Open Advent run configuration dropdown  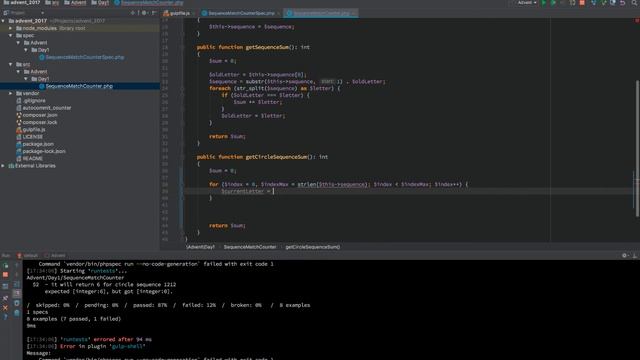(x=527, y=3)
